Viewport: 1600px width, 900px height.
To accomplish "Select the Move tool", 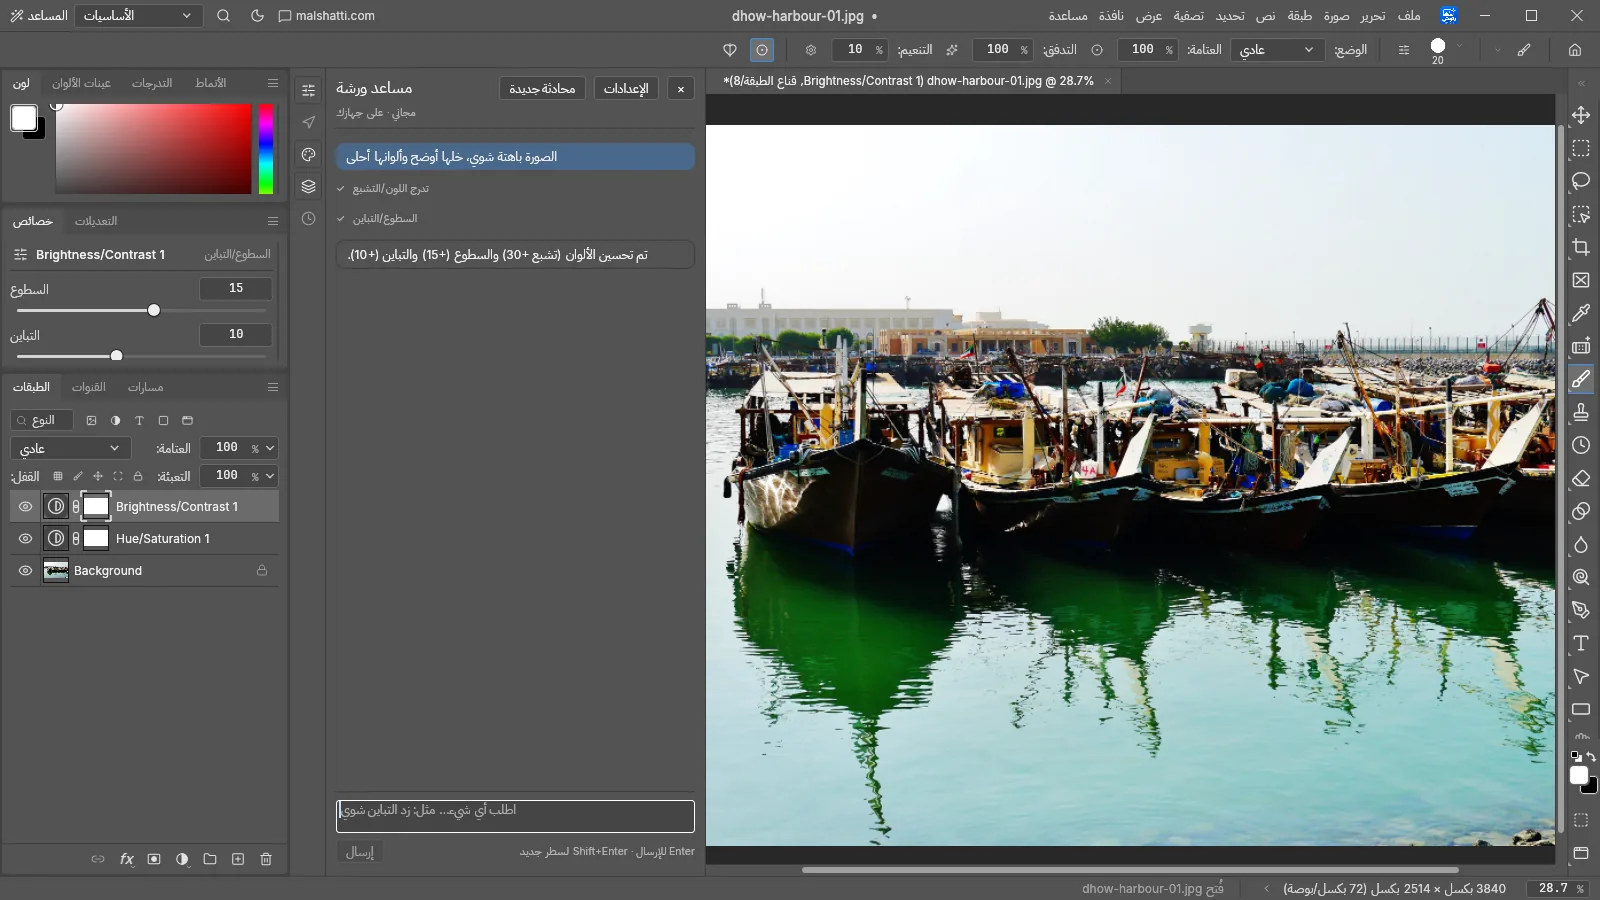I will [x=1581, y=115].
